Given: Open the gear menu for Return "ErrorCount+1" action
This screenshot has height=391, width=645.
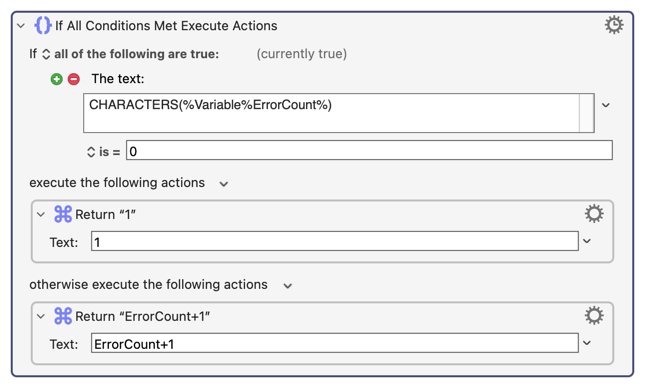Looking at the screenshot, I should point(594,316).
